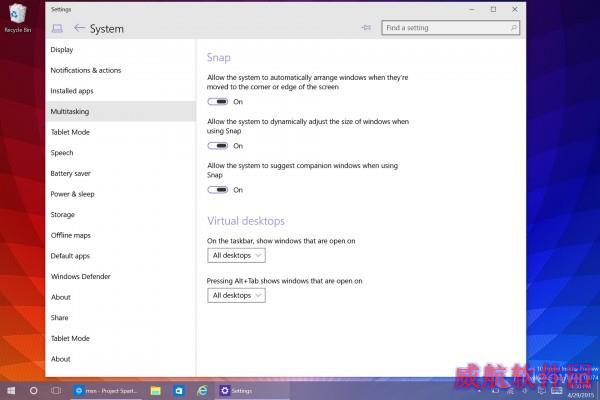Toggle dynamically adjust window size switch
This screenshot has width=600, height=400.
(x=217, y=145)
